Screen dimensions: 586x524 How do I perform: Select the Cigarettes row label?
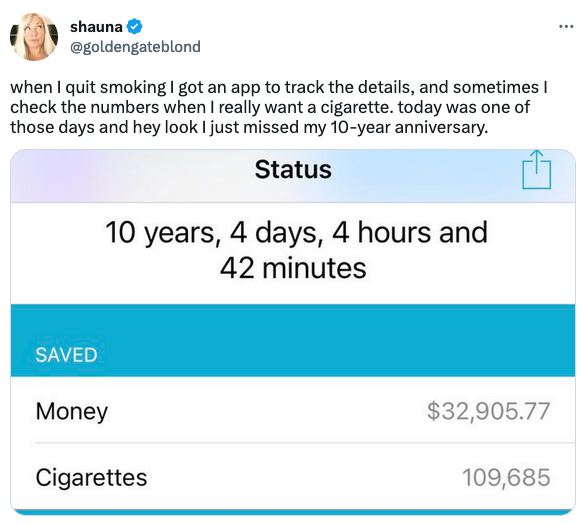pos(92,477)
